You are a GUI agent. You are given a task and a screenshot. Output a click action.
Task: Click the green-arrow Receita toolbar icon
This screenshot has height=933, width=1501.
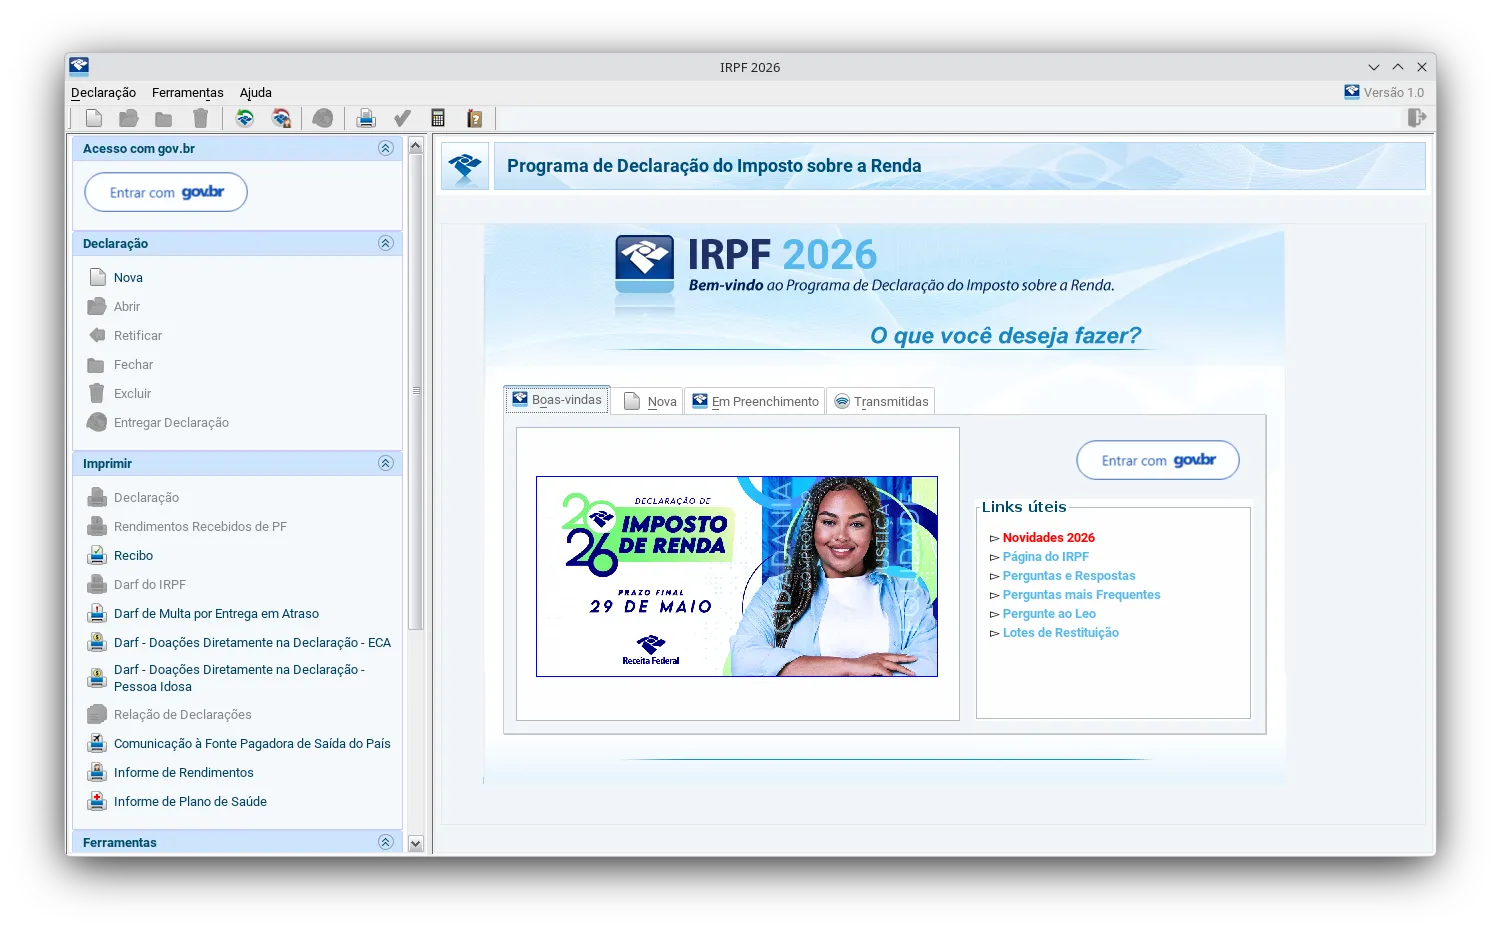[245, 118]
